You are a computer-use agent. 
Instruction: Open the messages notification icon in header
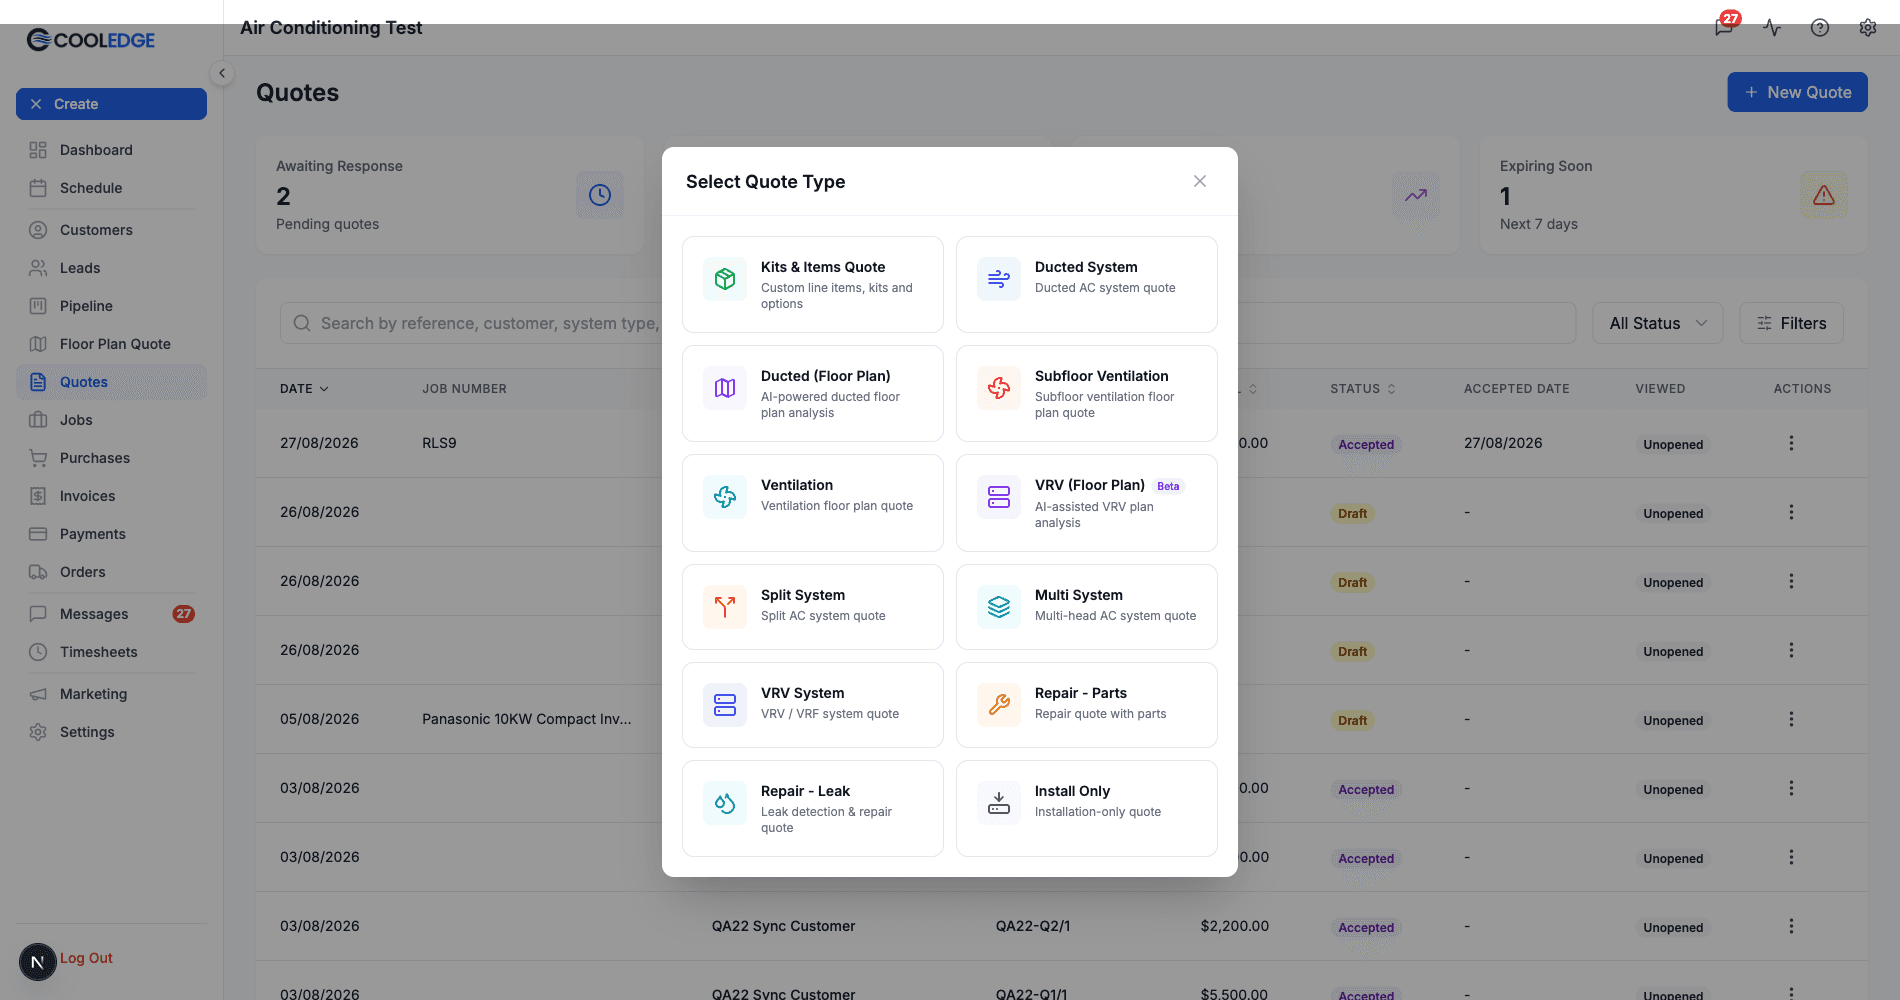click(1724, 27)
